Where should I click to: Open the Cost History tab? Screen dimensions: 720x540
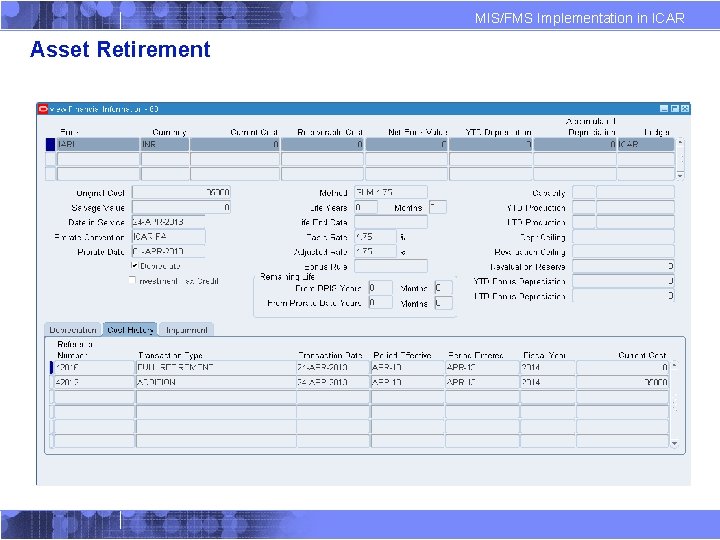click(x=130, y=330)
